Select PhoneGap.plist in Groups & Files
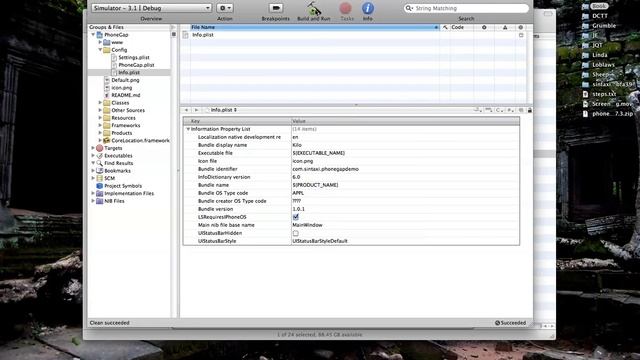Image resolution: width=640 pixels, height=360 pixels. pos(136,65)
